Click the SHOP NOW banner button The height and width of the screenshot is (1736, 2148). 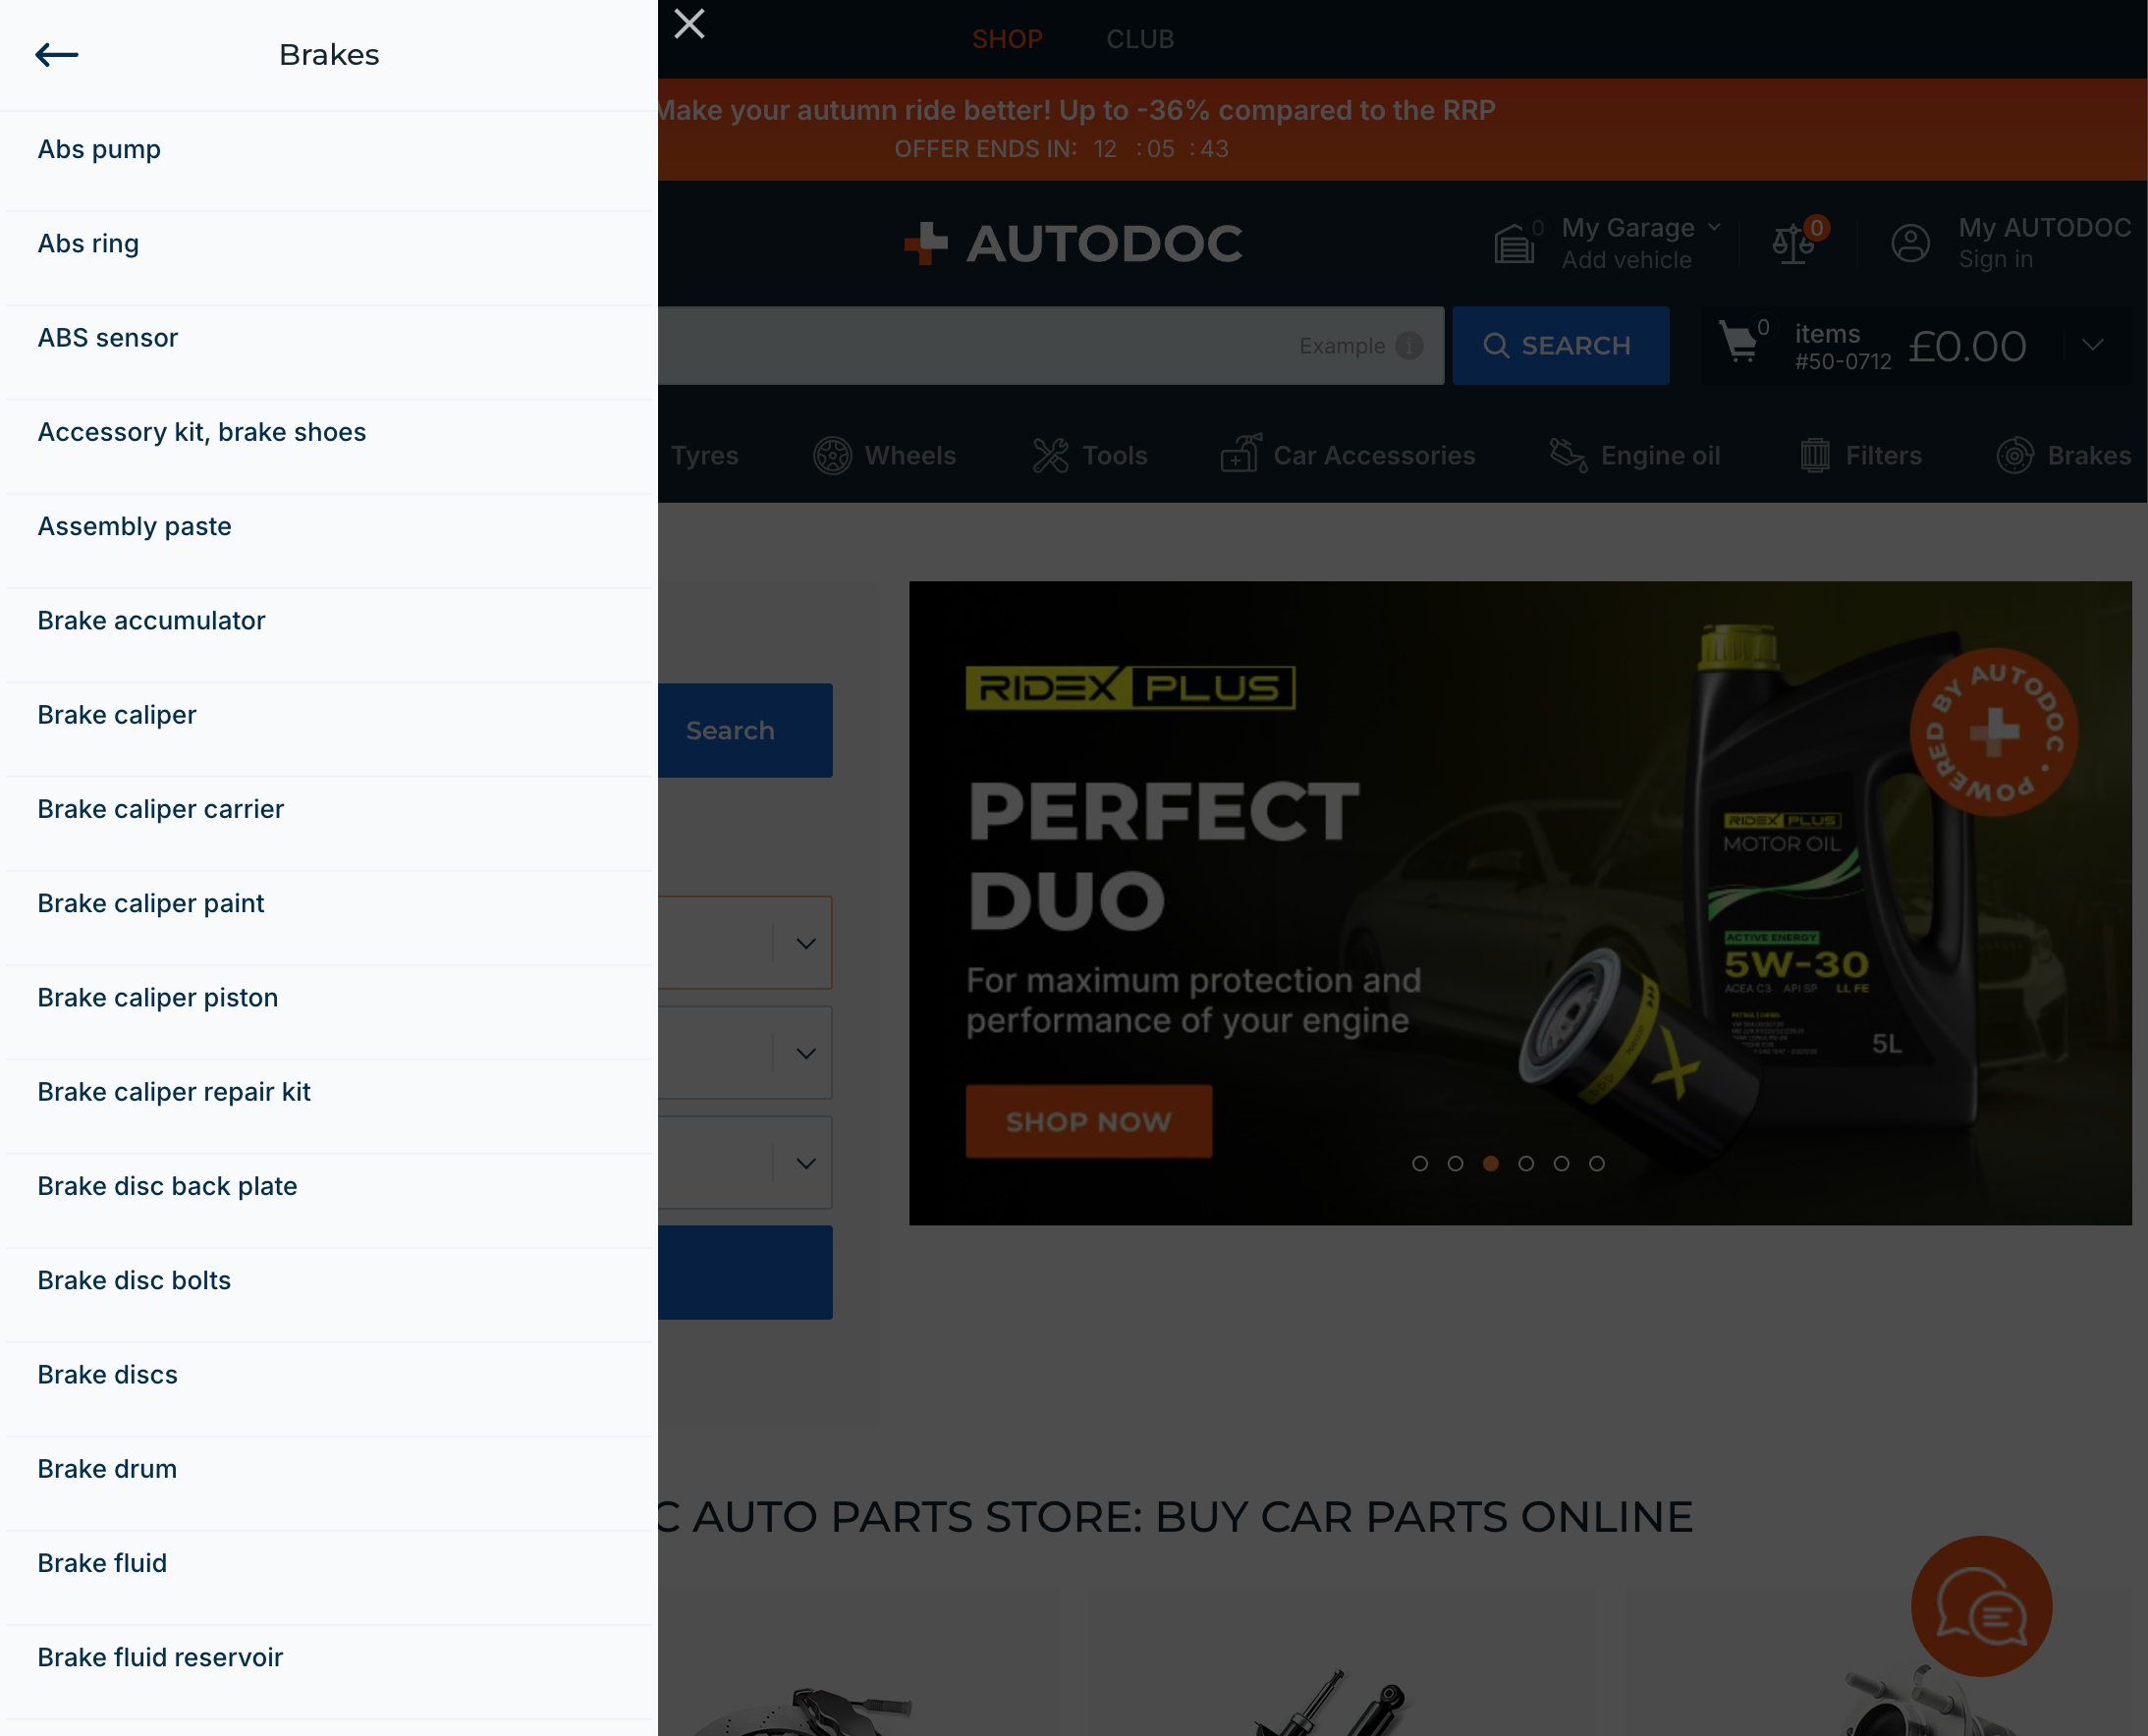point(1088,1121)
